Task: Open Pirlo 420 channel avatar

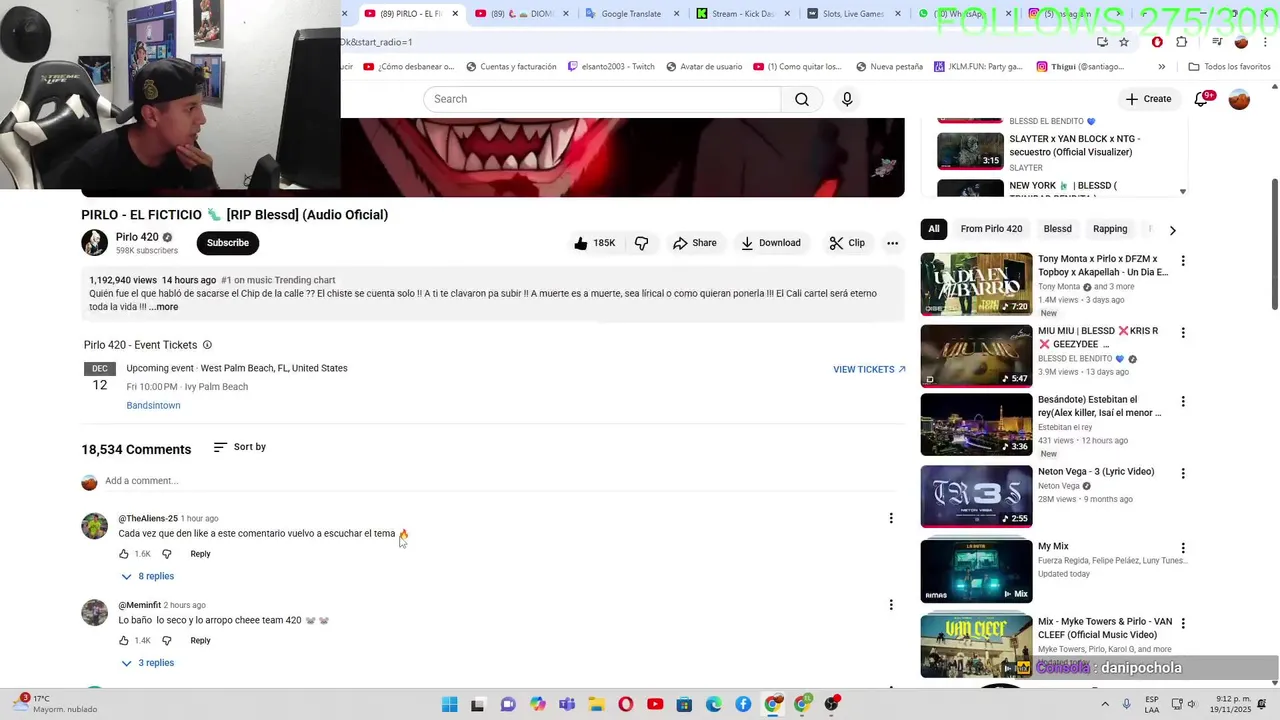Action: click(94, 243)
